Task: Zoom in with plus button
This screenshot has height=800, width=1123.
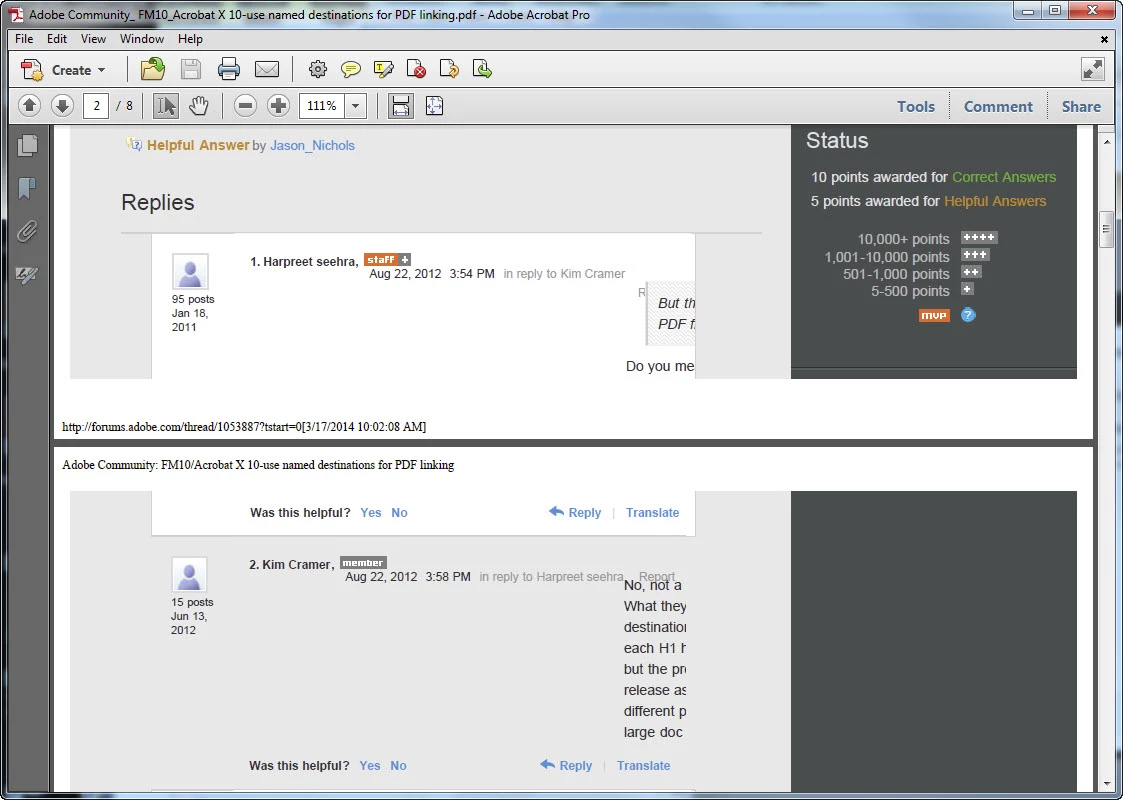Action: [278, 106]
